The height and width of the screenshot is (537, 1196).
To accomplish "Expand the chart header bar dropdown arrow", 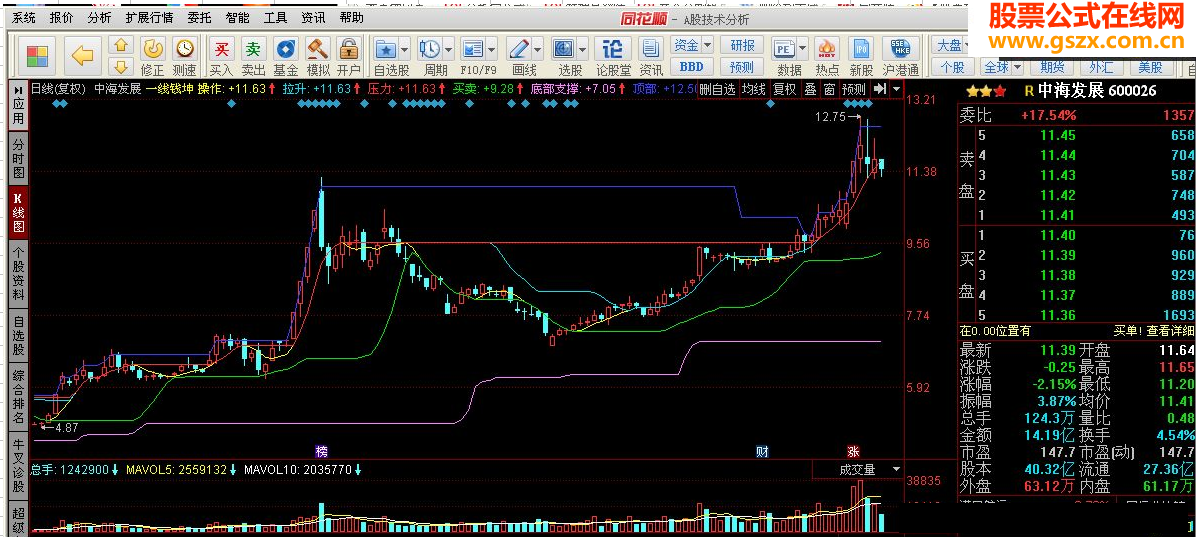I will (x=896, y=88).
